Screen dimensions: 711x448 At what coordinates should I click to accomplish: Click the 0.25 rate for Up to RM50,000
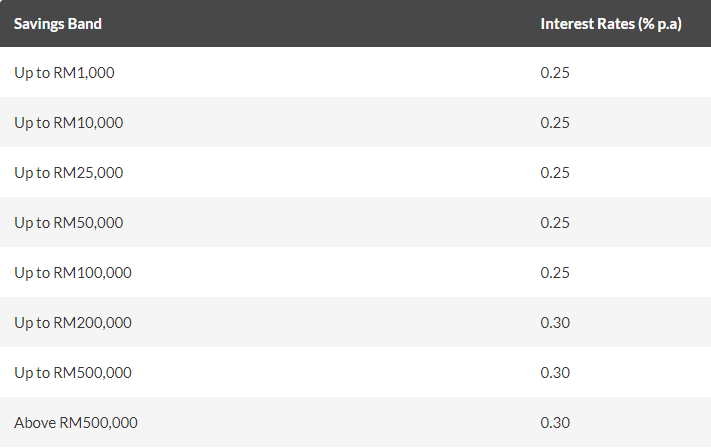(x=555, y=222)
